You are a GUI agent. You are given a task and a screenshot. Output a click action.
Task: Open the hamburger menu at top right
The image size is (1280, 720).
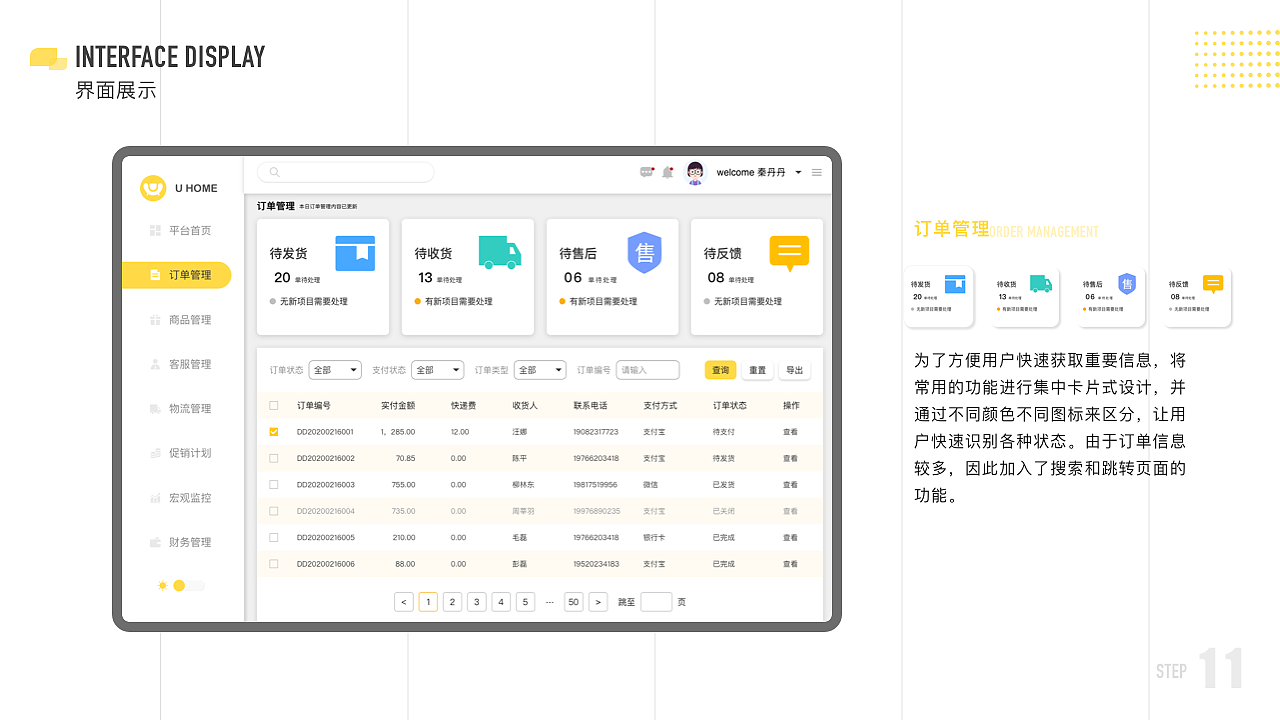(816, 172)
